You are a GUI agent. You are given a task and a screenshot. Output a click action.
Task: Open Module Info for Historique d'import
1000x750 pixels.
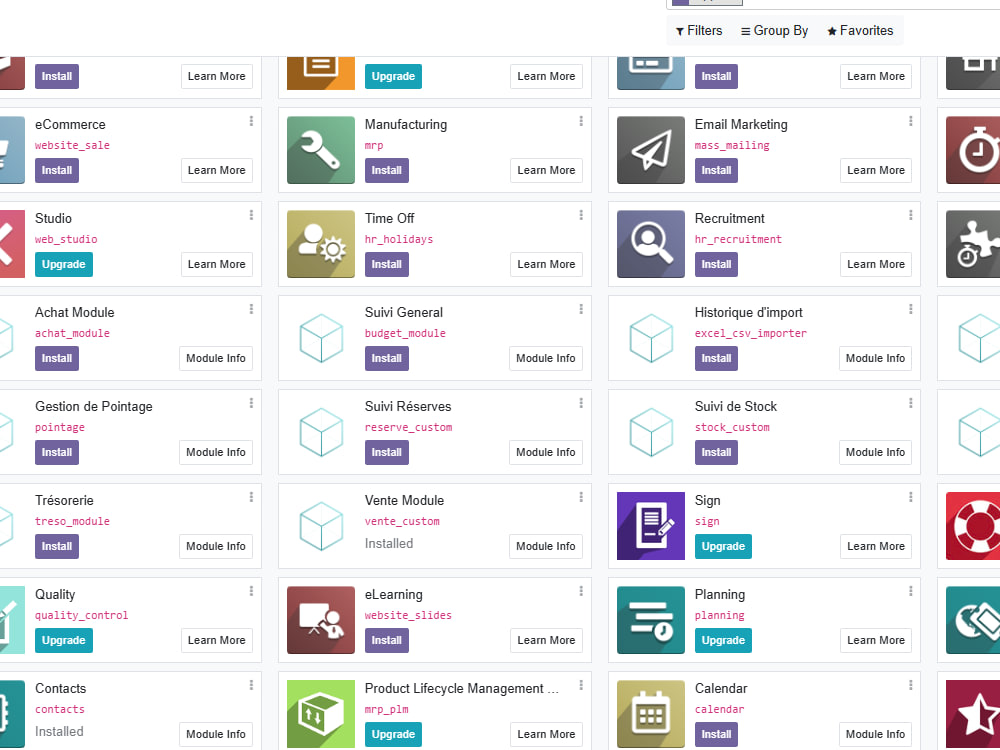coord(875,358)
